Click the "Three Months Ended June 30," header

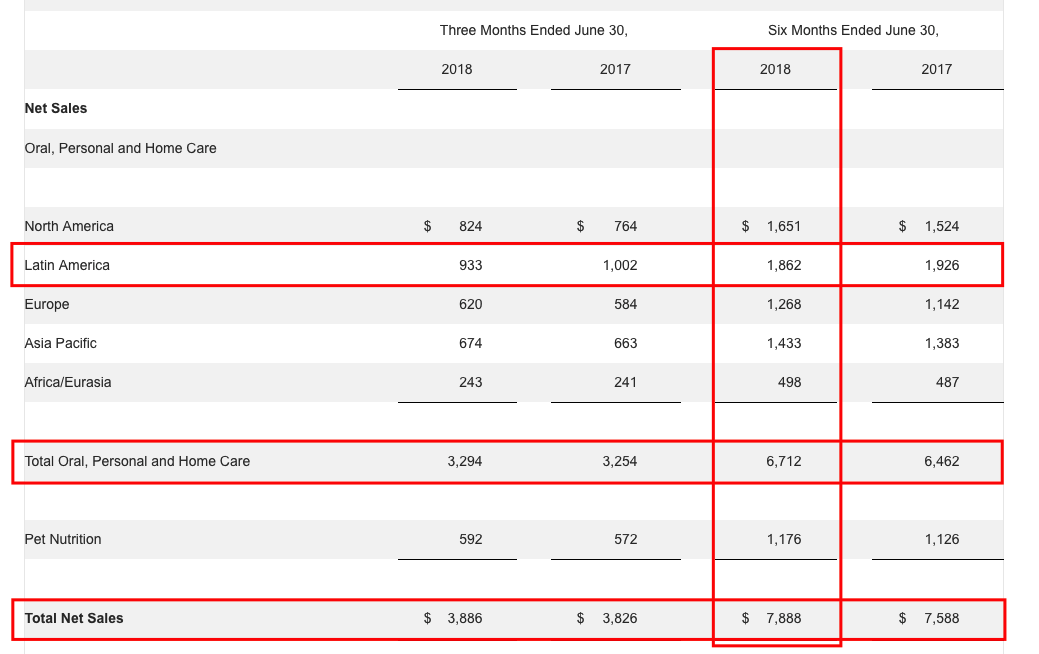point(533,30)
